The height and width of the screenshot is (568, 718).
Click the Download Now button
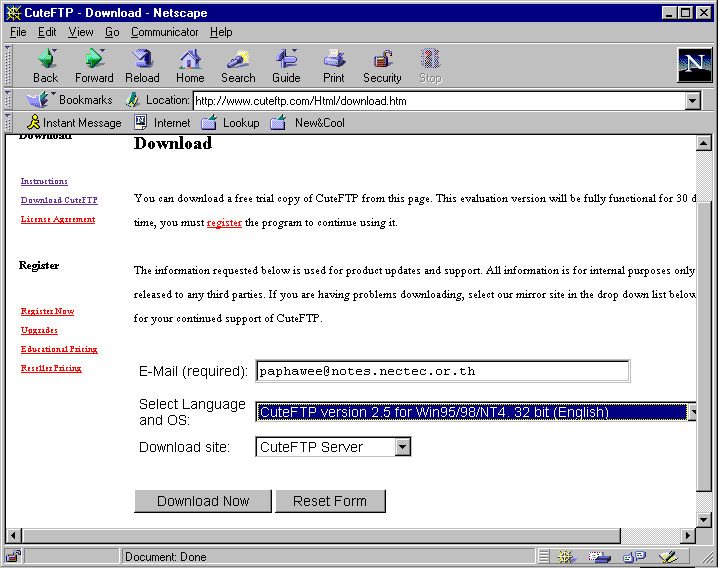(203, 501)
